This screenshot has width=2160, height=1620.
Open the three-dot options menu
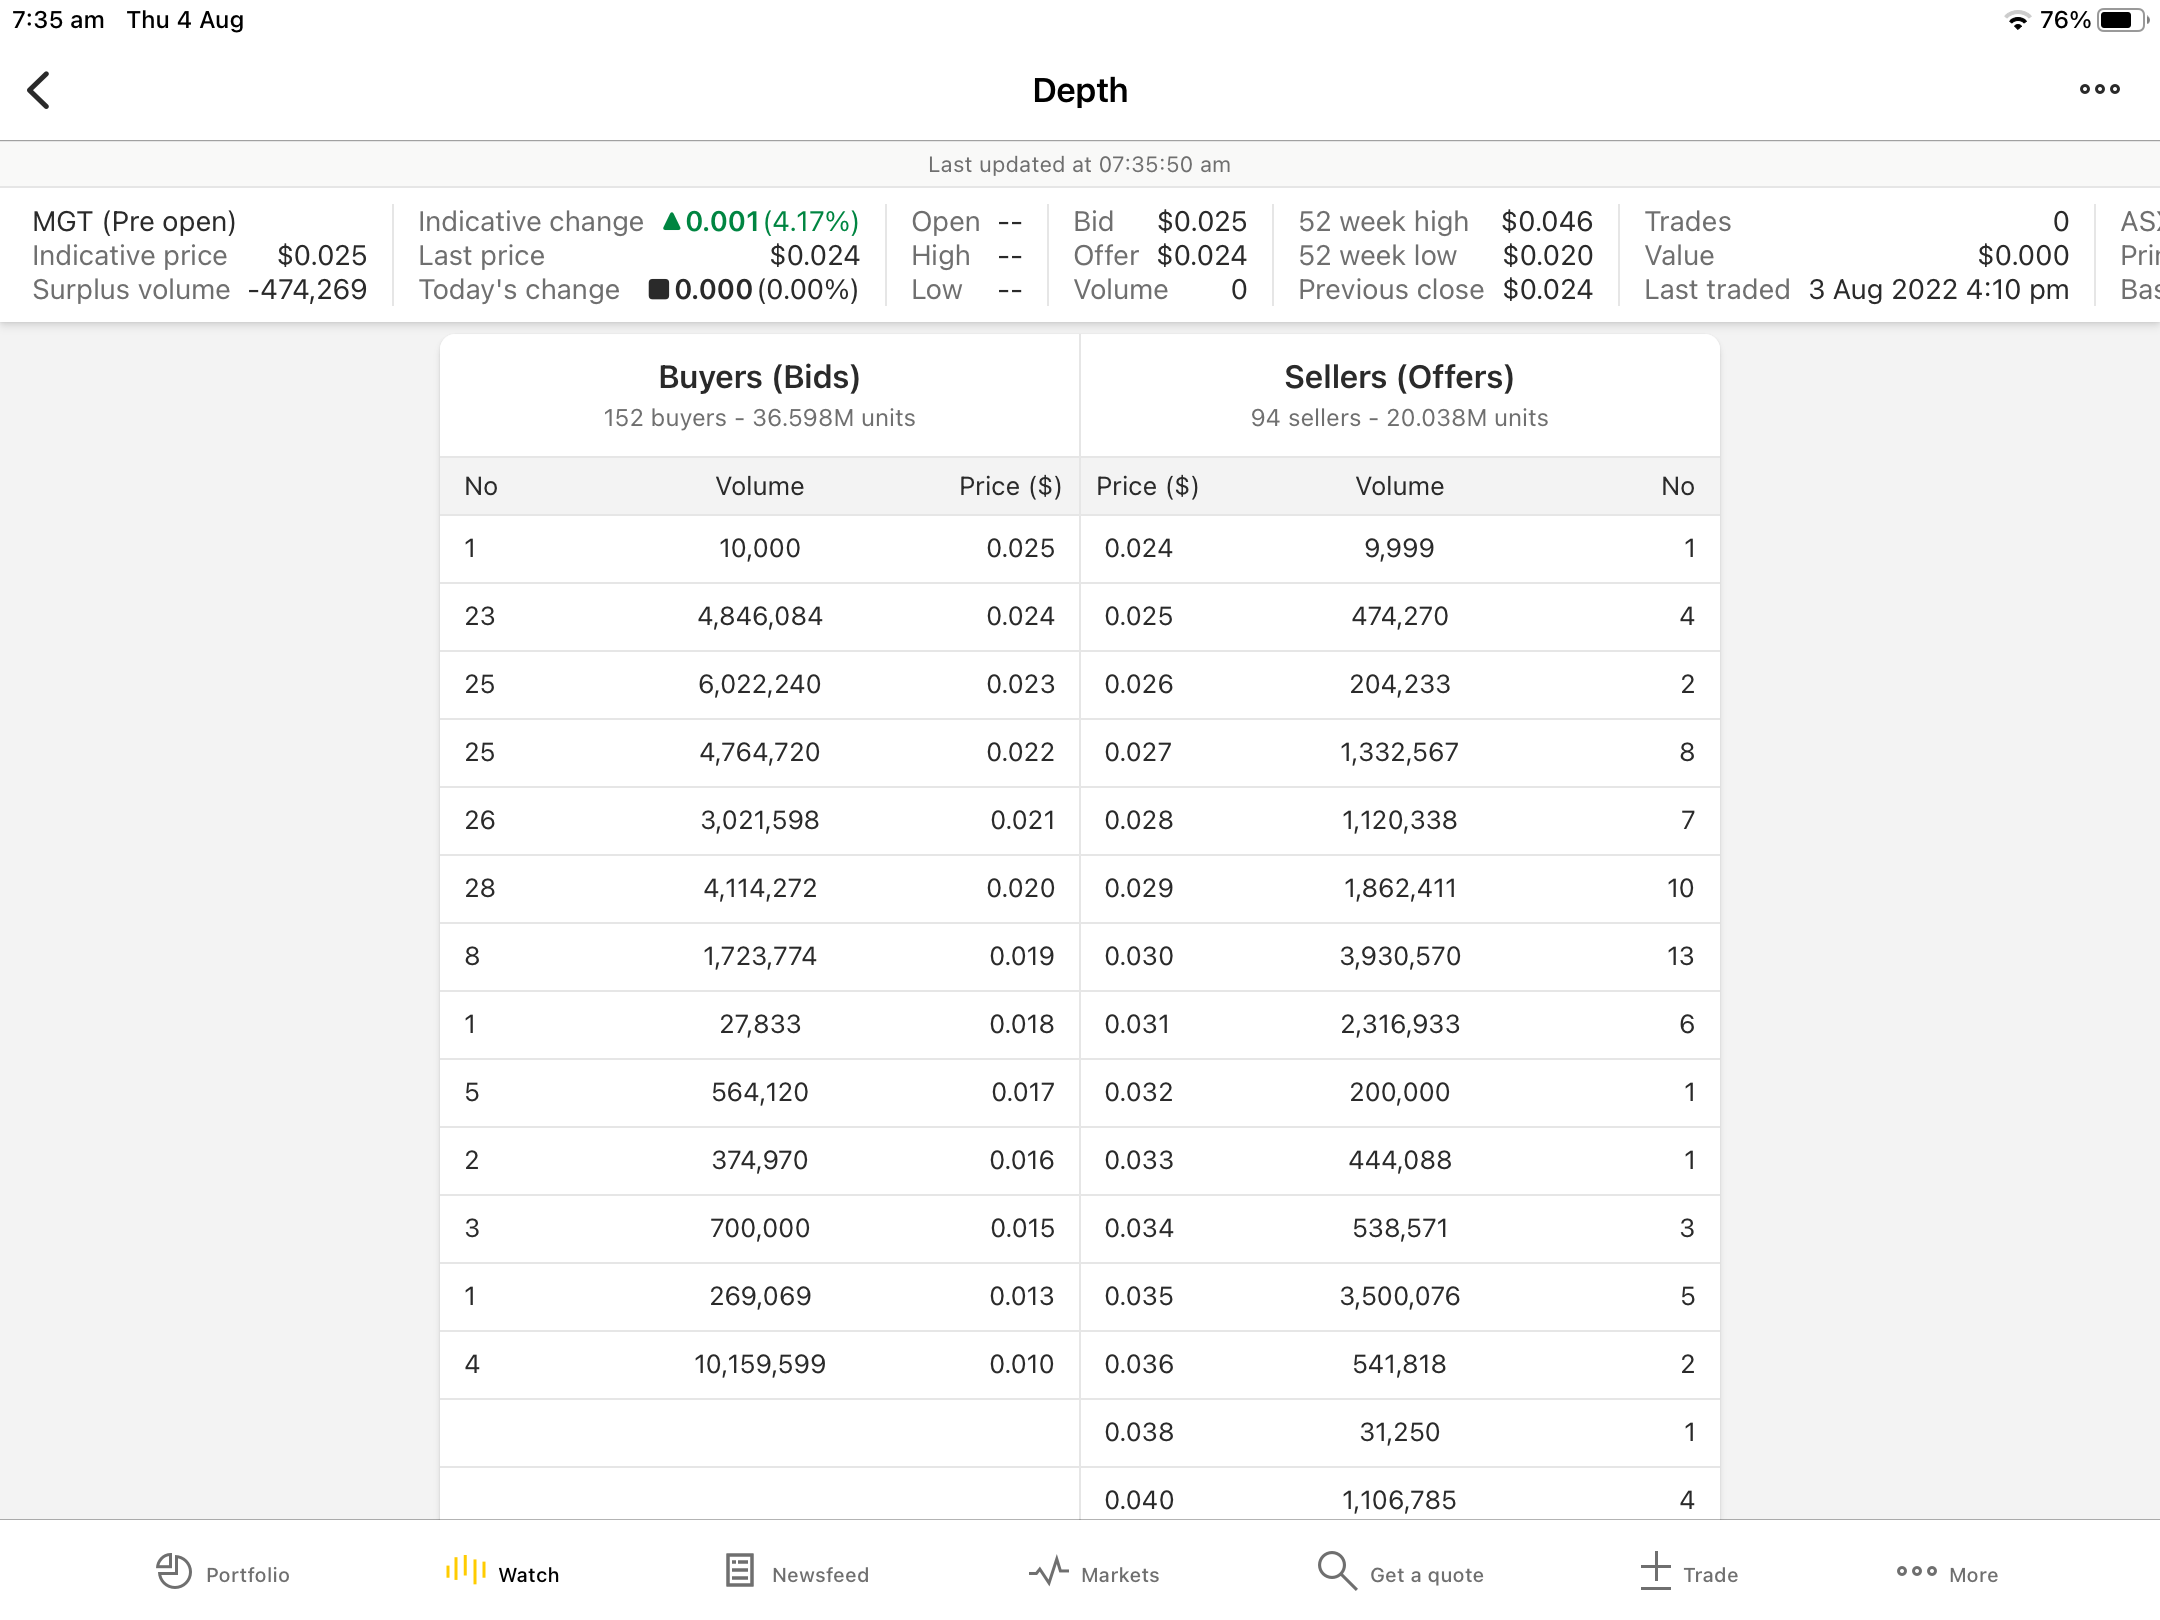[2099, 89]
